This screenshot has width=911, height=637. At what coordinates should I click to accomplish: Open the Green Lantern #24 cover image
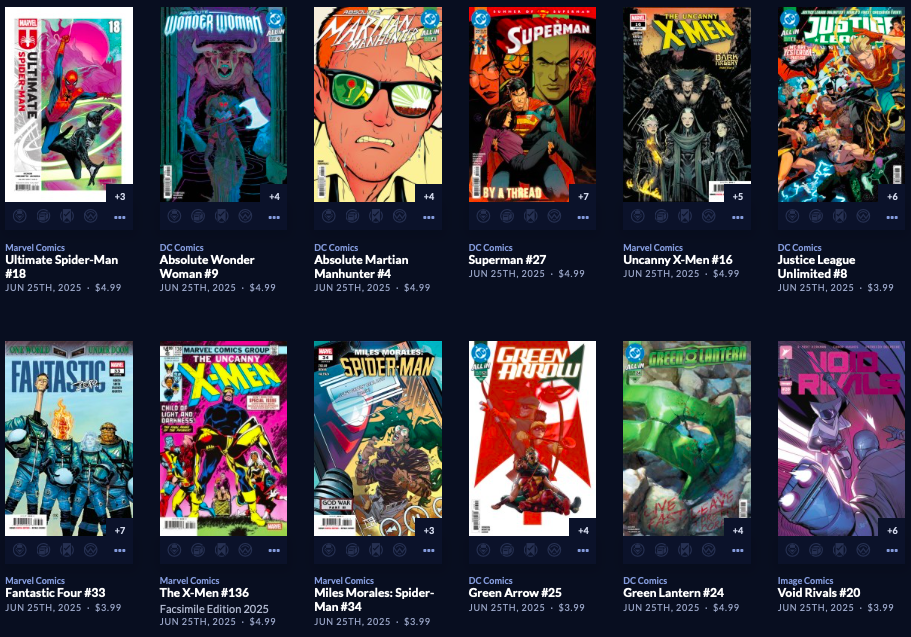(687, 438)
